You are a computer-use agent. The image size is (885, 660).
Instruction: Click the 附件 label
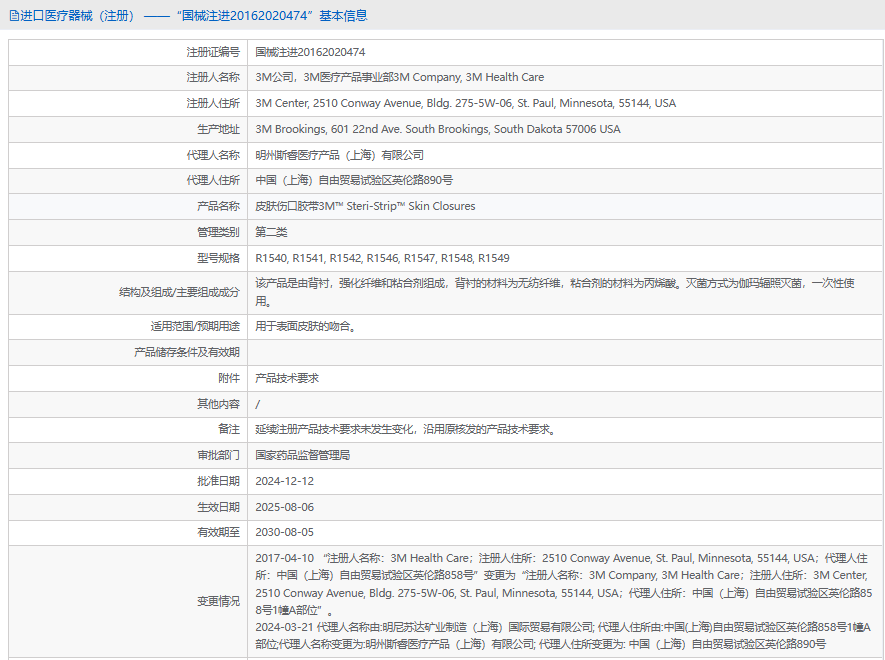pyautogui.click(x=229, y=378)
